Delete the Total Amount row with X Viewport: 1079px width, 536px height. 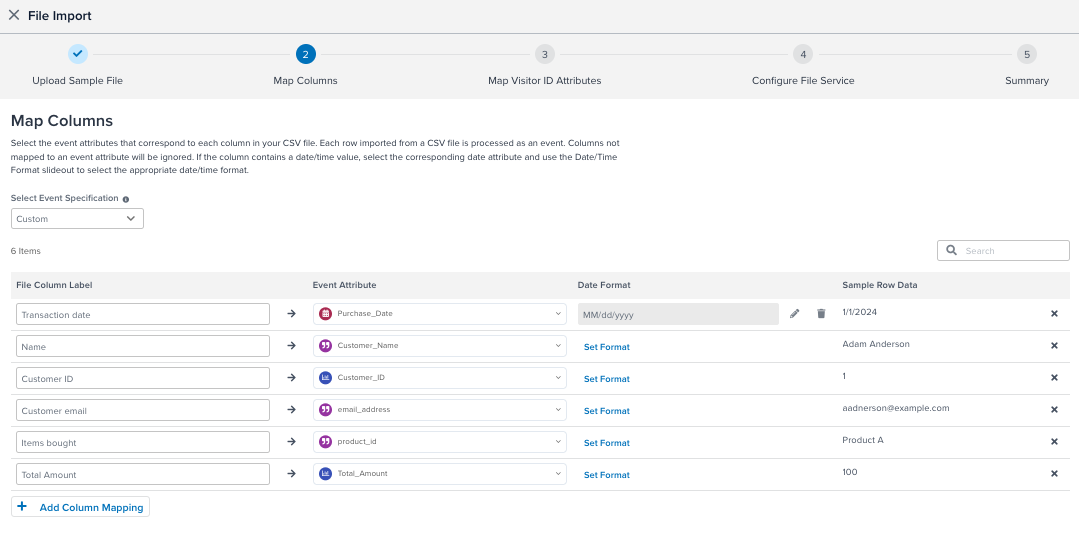pos(1053,474)
